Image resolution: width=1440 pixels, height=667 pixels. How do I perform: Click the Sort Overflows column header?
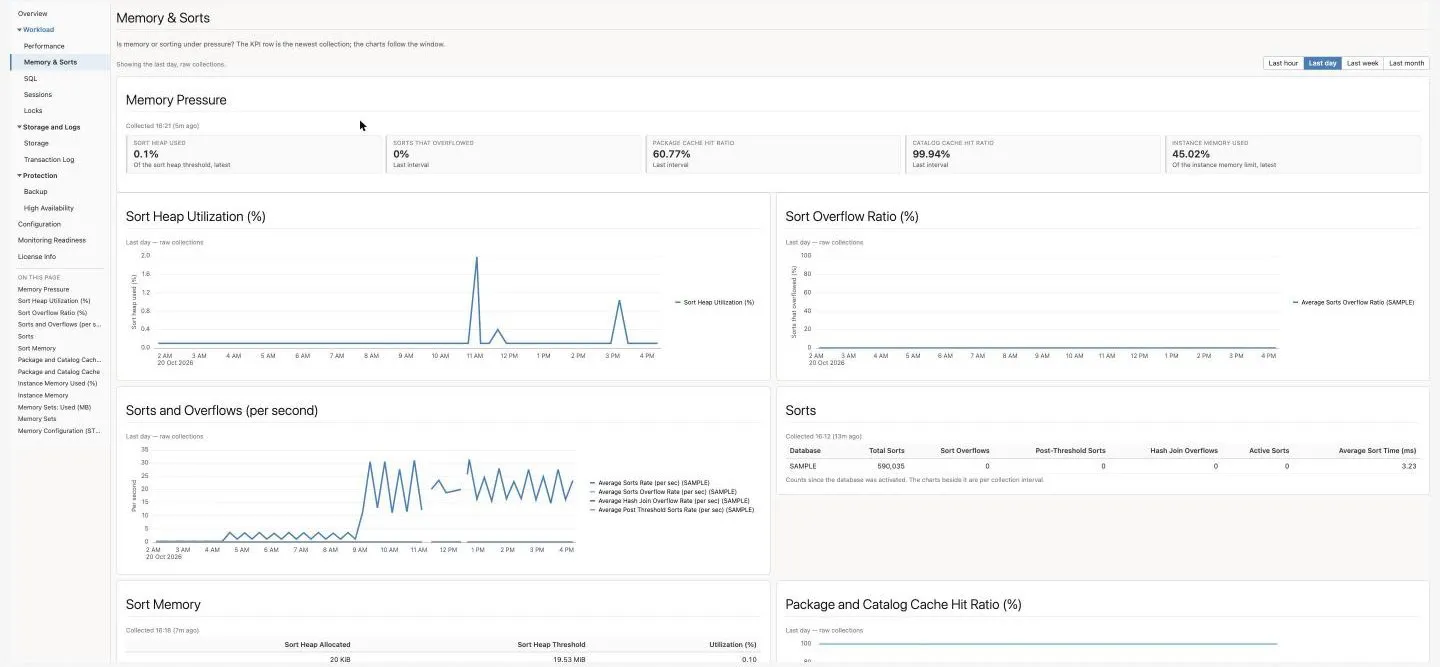click(x=965, y=451)
